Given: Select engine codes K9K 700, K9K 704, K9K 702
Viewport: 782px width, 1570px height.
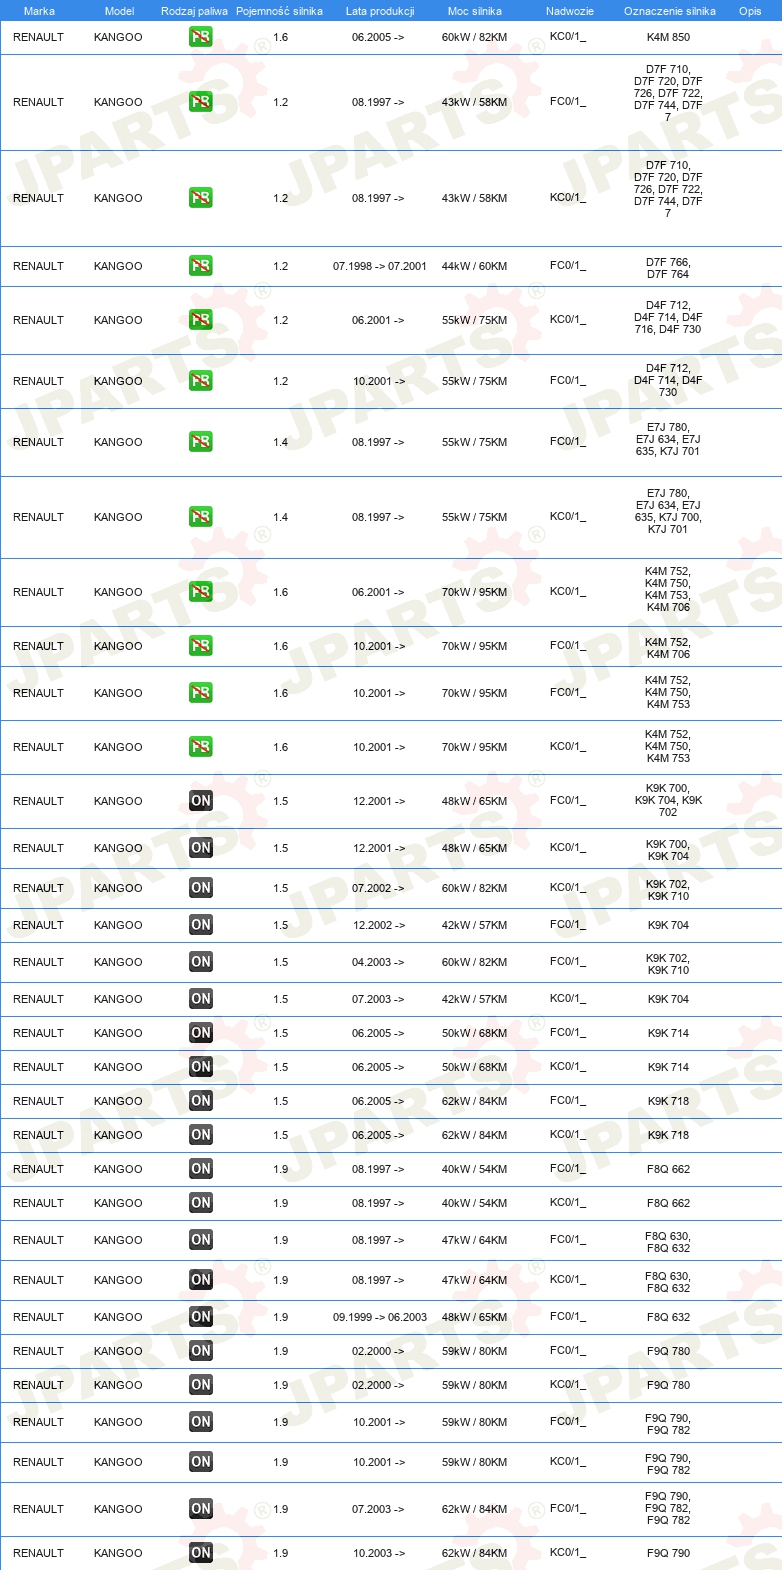Looking at the screenshot, I should (668, 800).
